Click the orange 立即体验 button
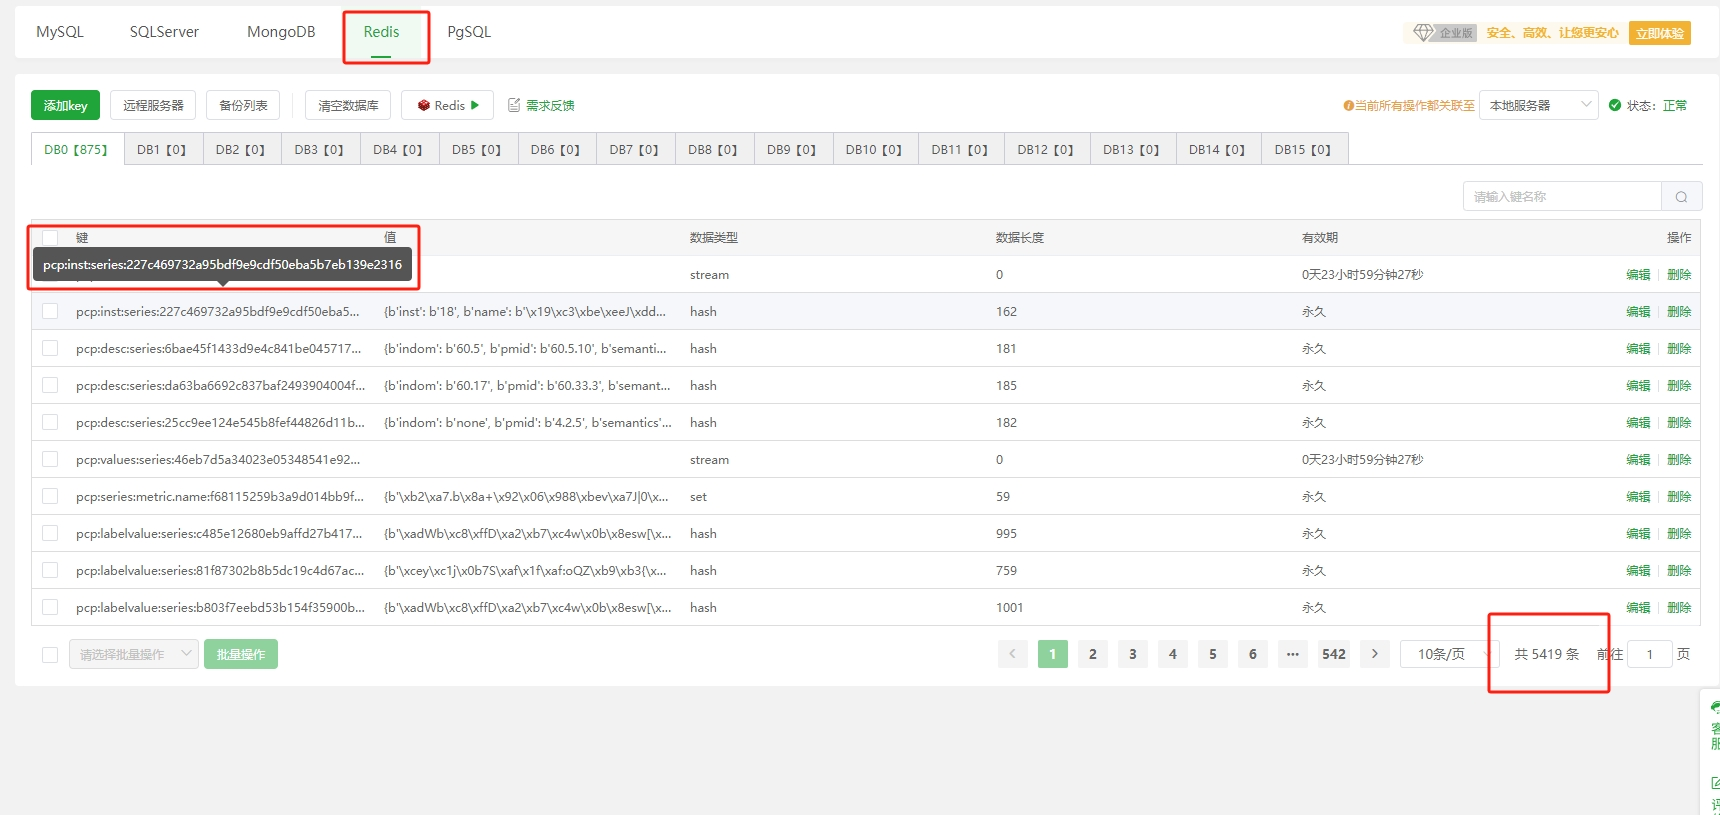1720x815 pixels. [x=1660, y=33]
